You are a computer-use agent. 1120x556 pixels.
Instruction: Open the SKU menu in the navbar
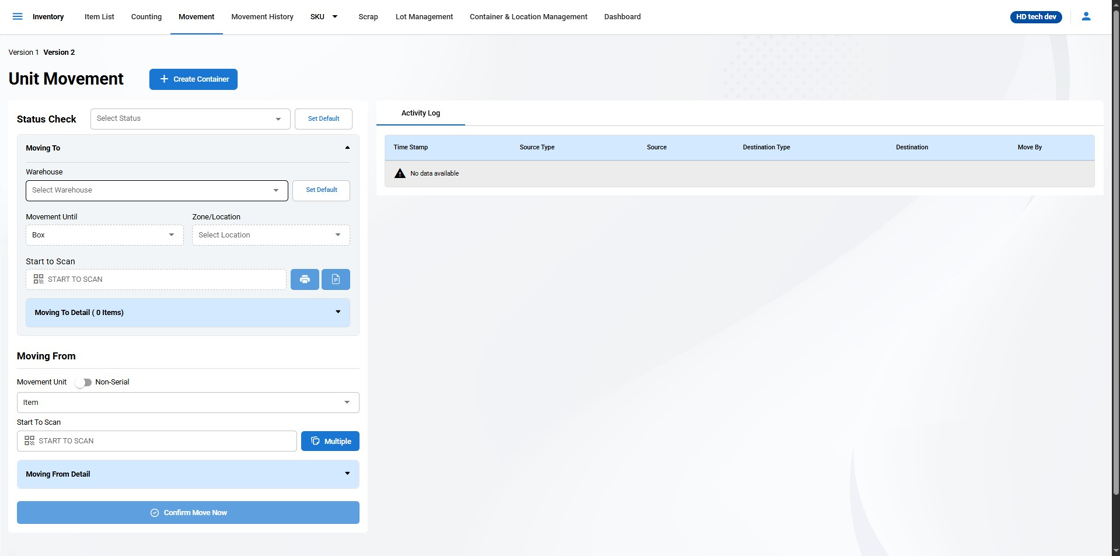point(324,17)
